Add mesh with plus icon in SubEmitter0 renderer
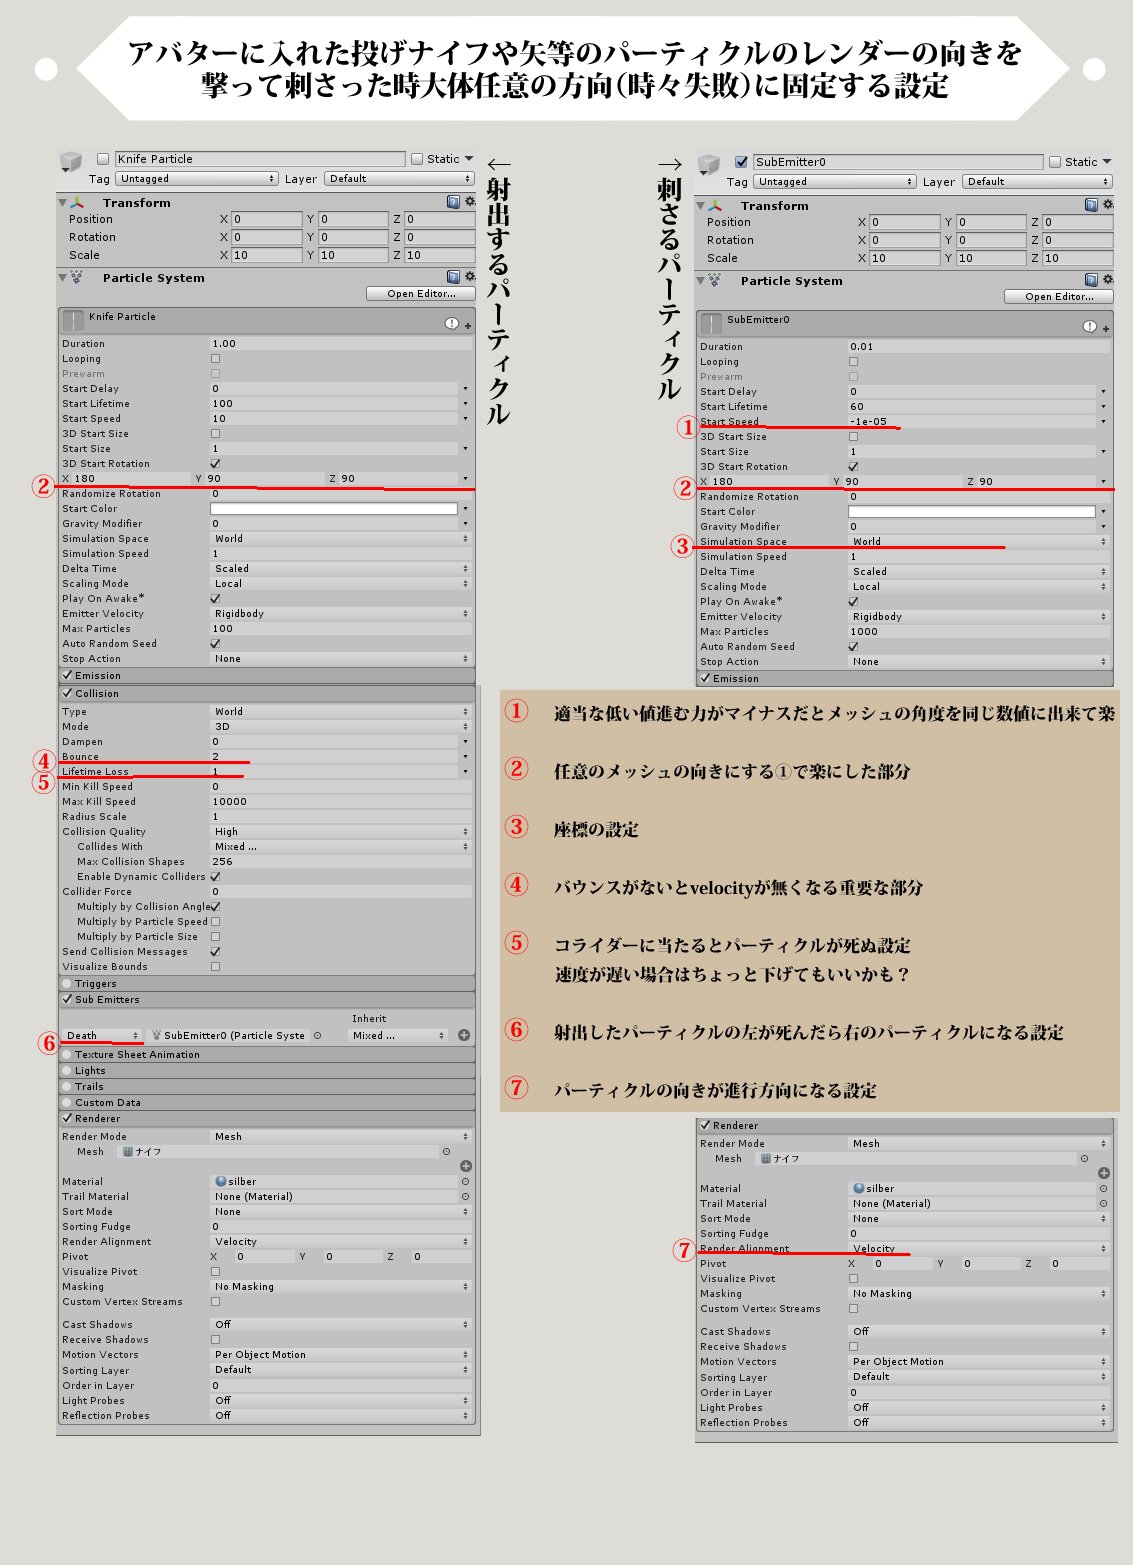The height and width of the screenshot is (1565, 1133). coord(1103,1173)
